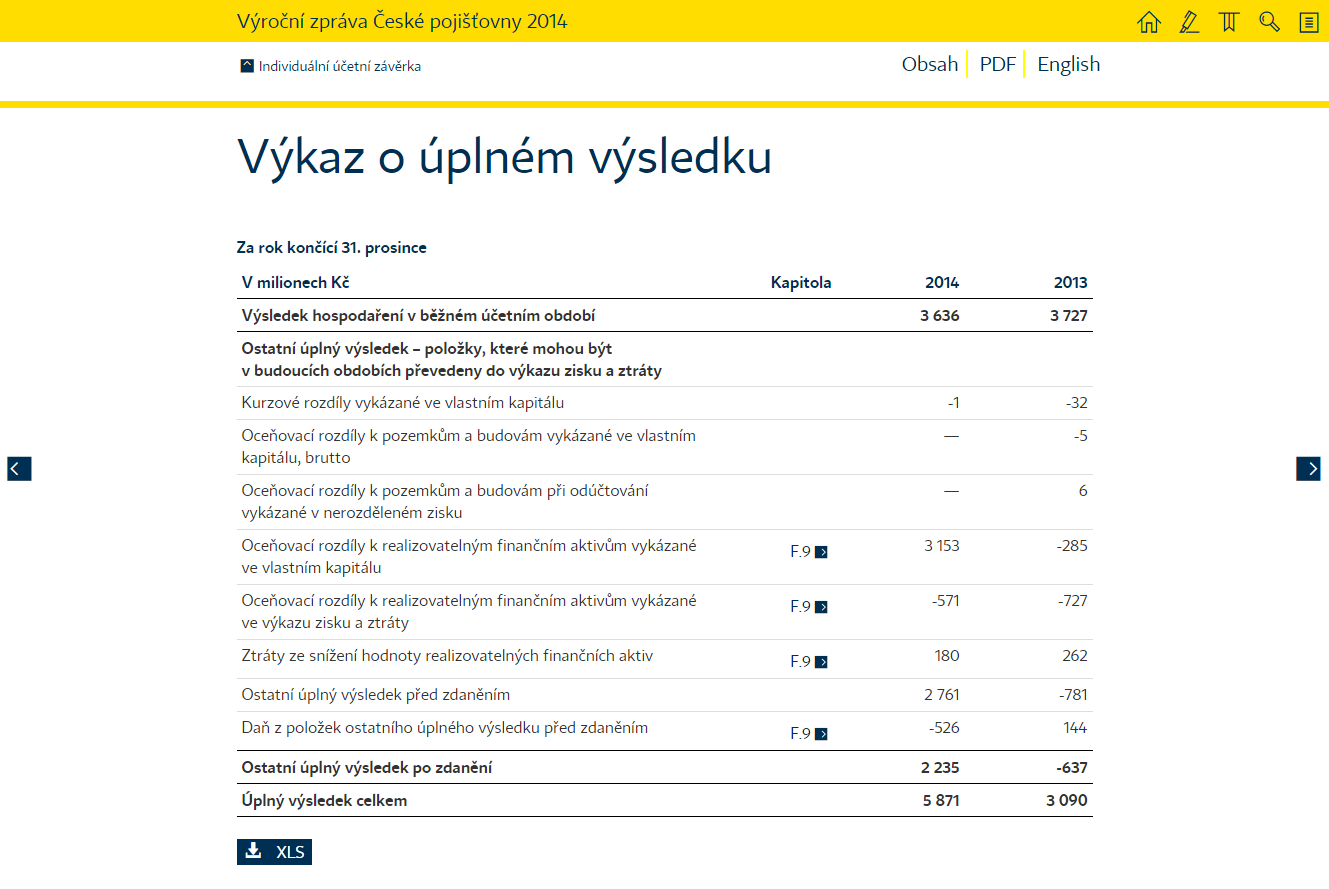The width and height of the screenshot is (1329, 889).
Task: Download the table as XLS
Action: (x=274, y=851)
